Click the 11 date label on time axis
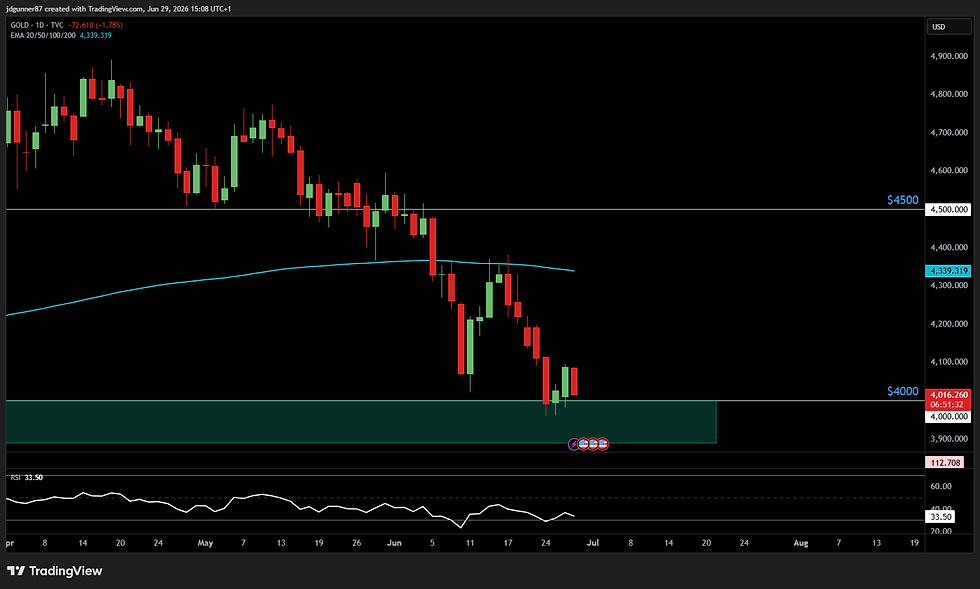The width and height of the screenshot is (980, 589). 470,543
